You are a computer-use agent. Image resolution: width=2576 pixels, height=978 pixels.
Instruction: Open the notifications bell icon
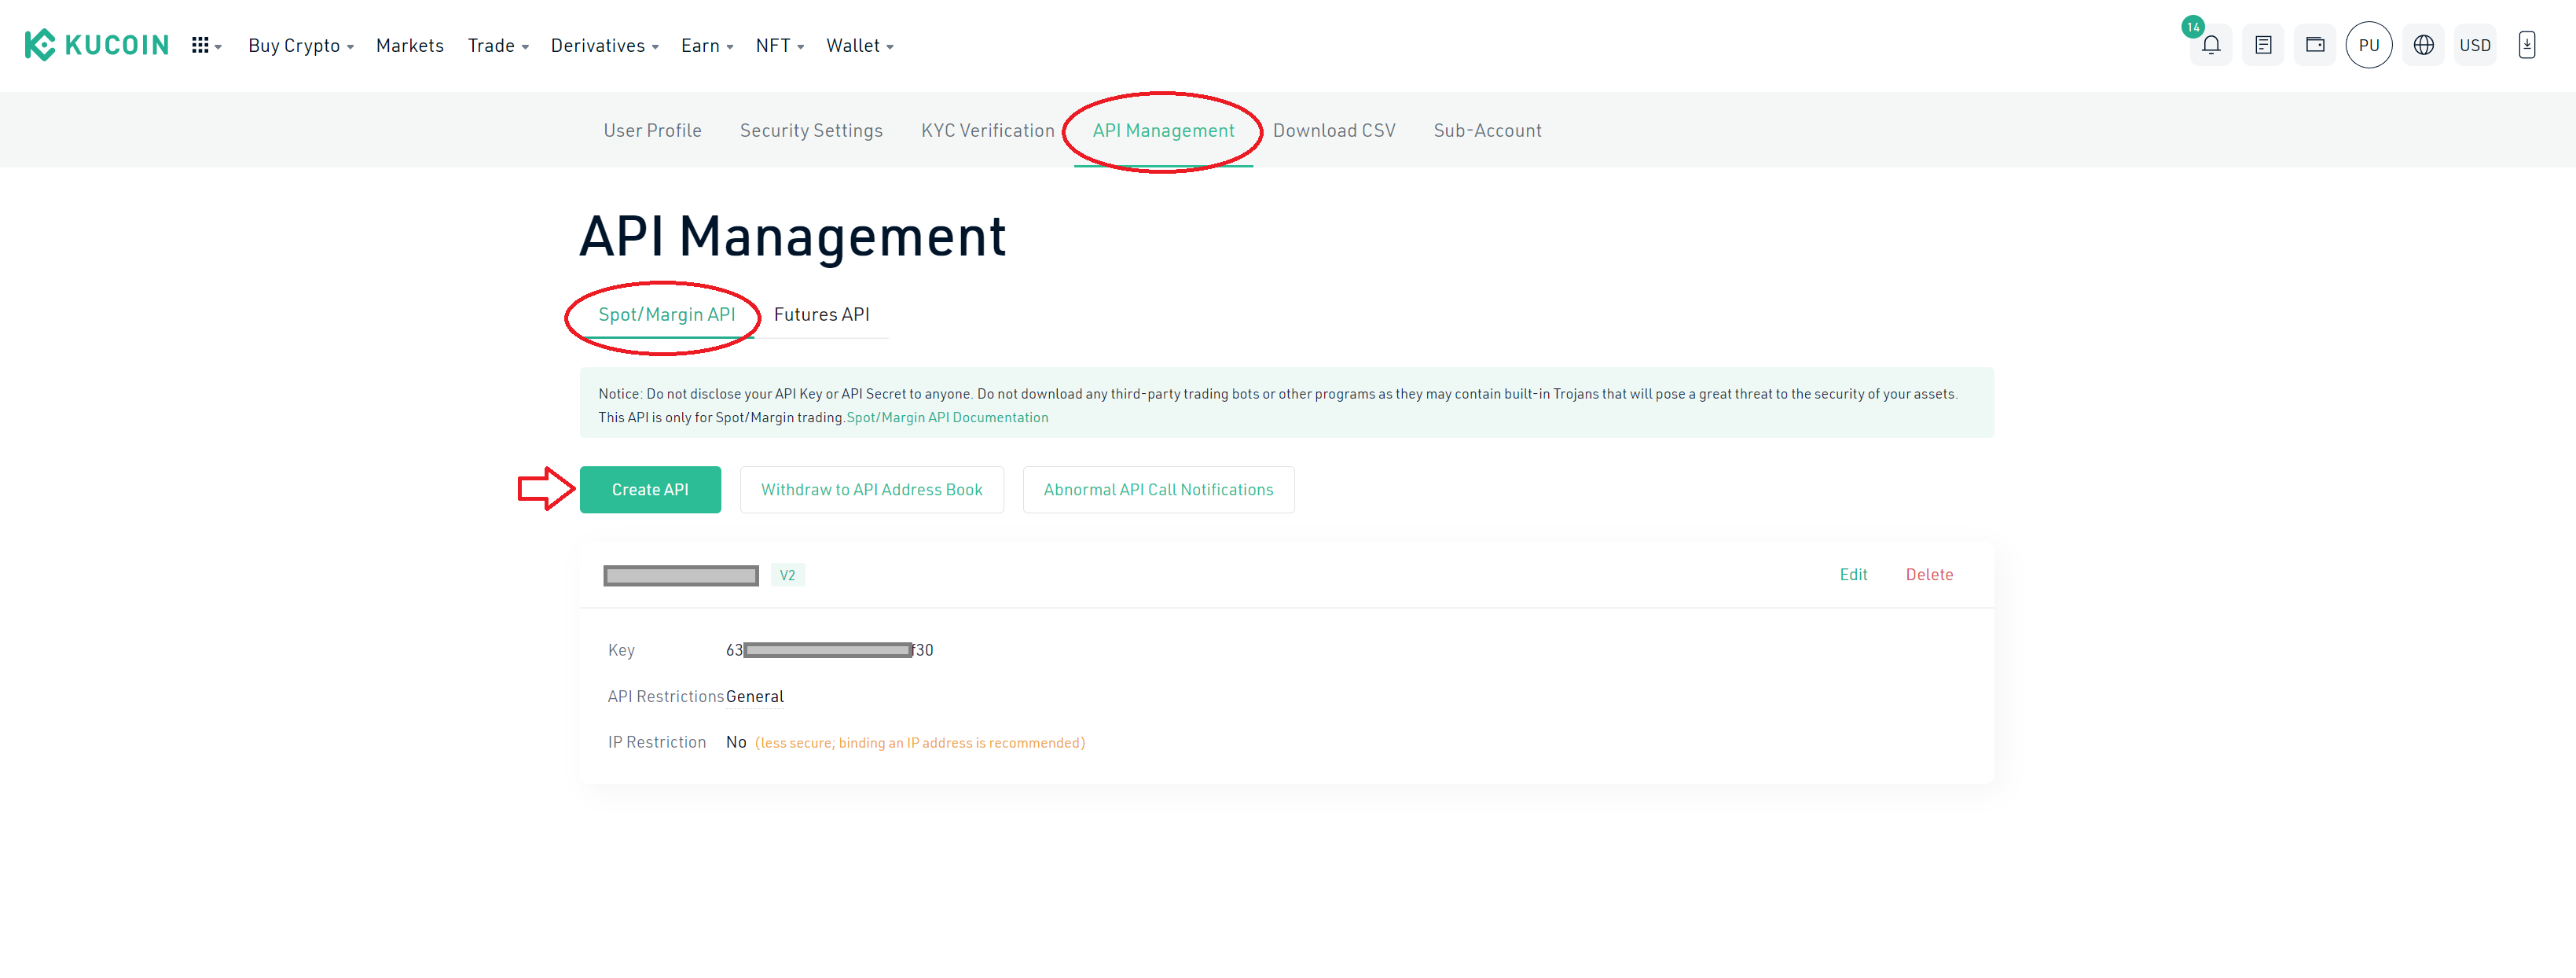click(x=2211, y=45)
